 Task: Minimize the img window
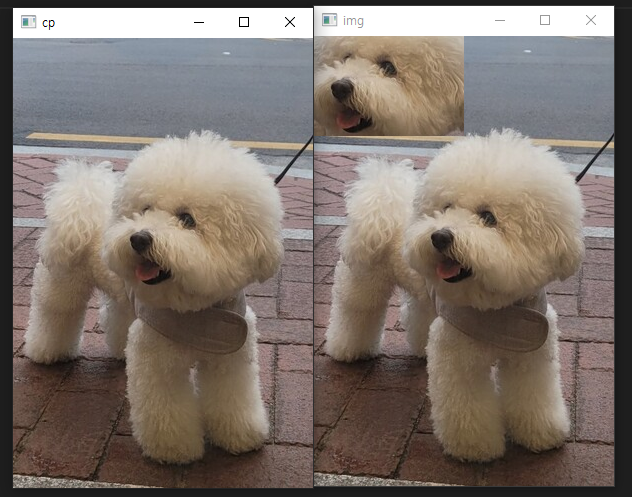pyautogui.click(x=500, y=20)
